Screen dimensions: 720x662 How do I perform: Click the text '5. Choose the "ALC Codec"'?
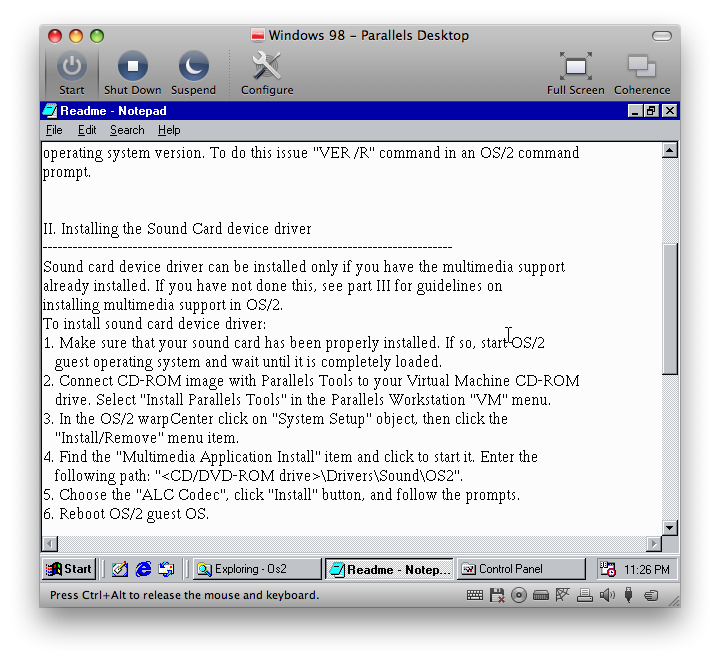[136, 495]
